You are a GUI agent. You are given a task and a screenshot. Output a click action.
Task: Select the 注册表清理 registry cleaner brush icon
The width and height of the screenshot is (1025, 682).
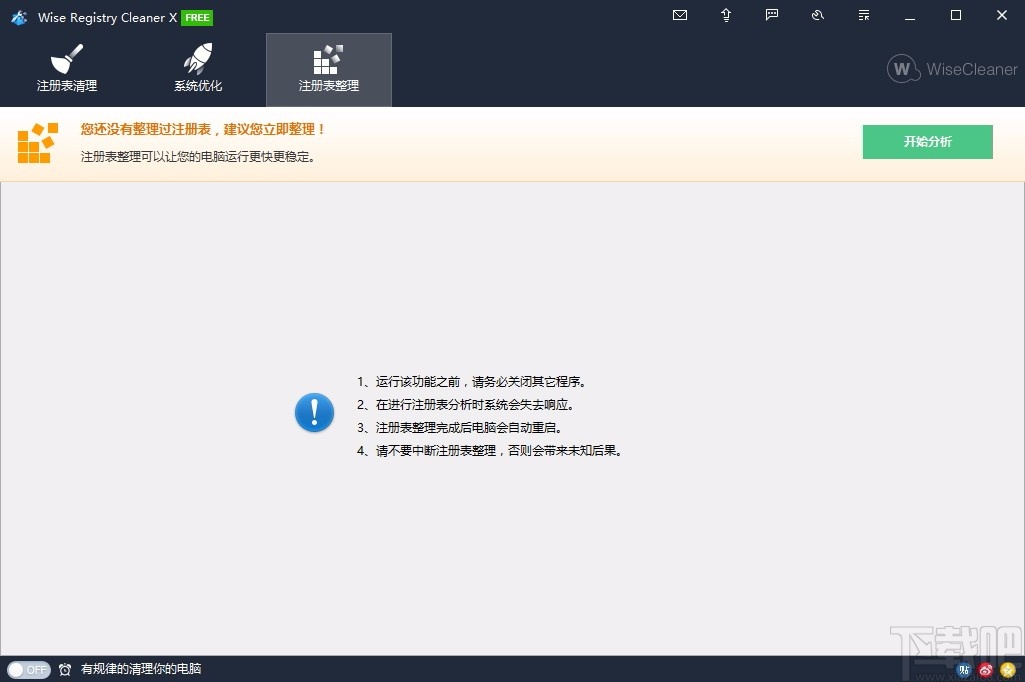66,60
